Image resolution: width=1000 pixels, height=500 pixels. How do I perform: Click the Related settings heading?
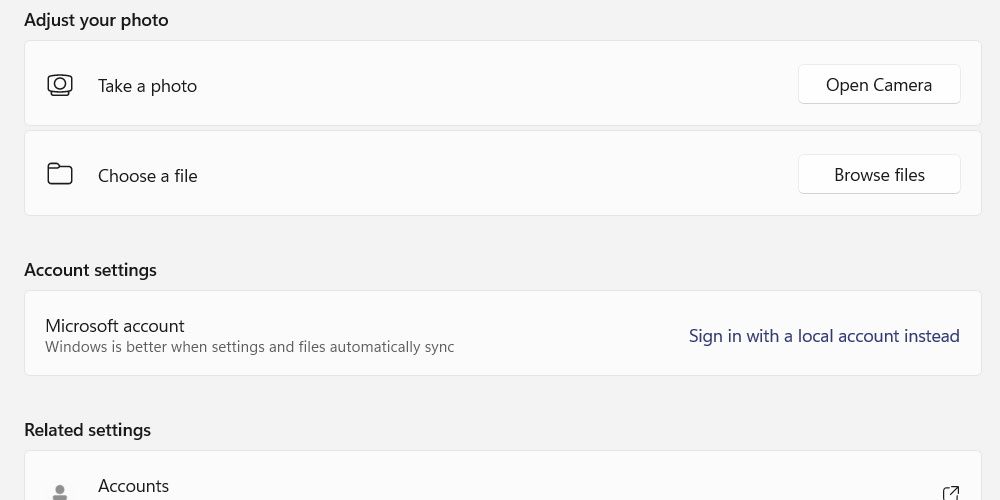[87, 430]
